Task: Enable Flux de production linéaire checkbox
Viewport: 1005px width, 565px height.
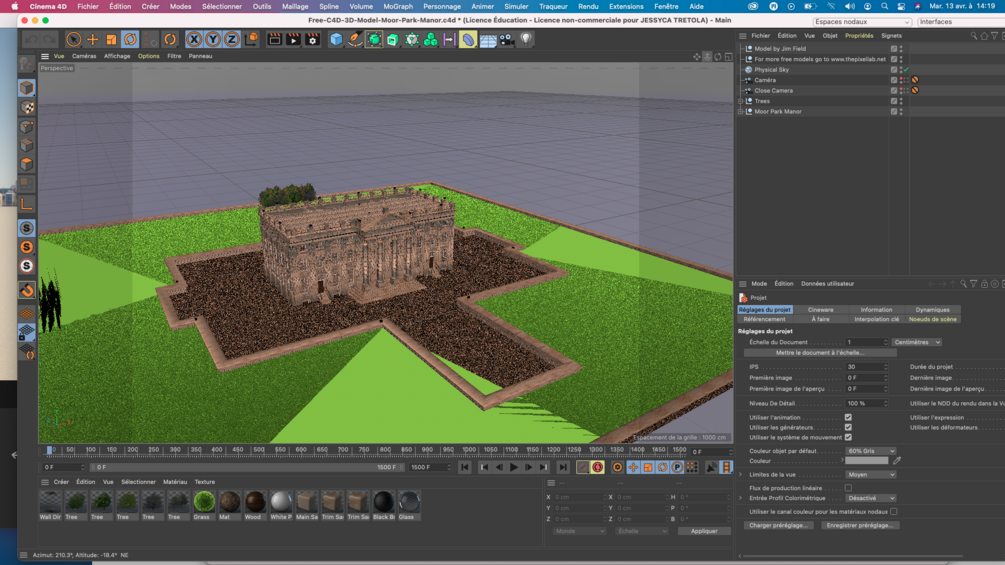Action: [x=848, y=488]
